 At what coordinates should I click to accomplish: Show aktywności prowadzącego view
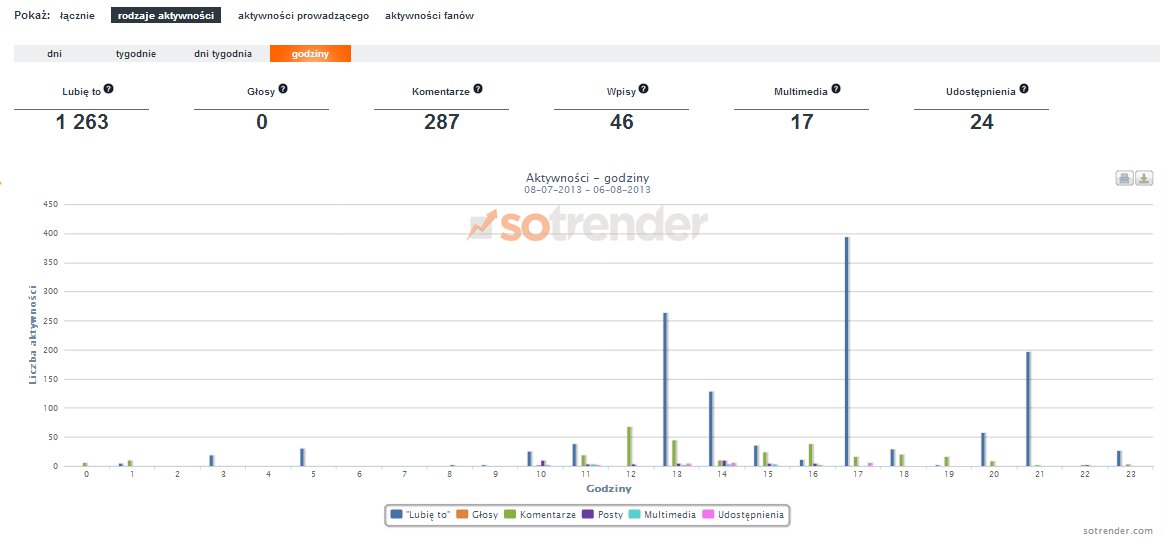tap(303, 16)
